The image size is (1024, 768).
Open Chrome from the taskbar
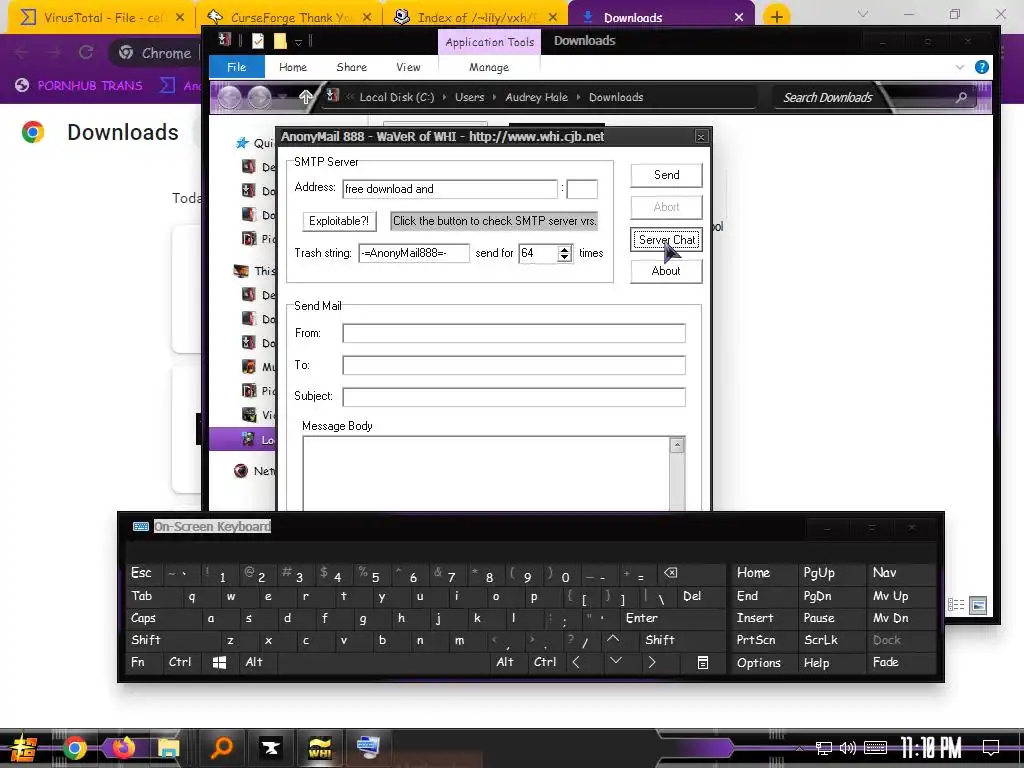(74, 748)
